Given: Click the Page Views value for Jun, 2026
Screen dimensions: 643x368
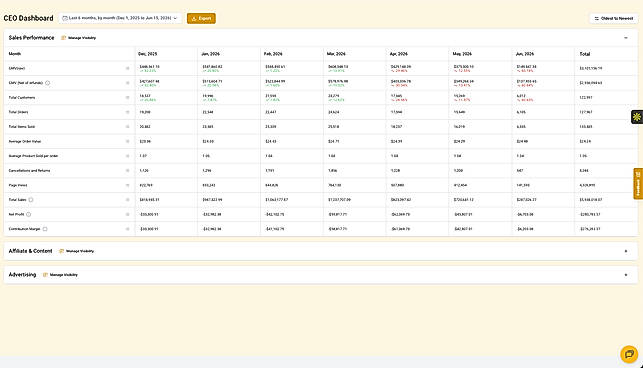Looking at the screenshot, I should (523, 185).
